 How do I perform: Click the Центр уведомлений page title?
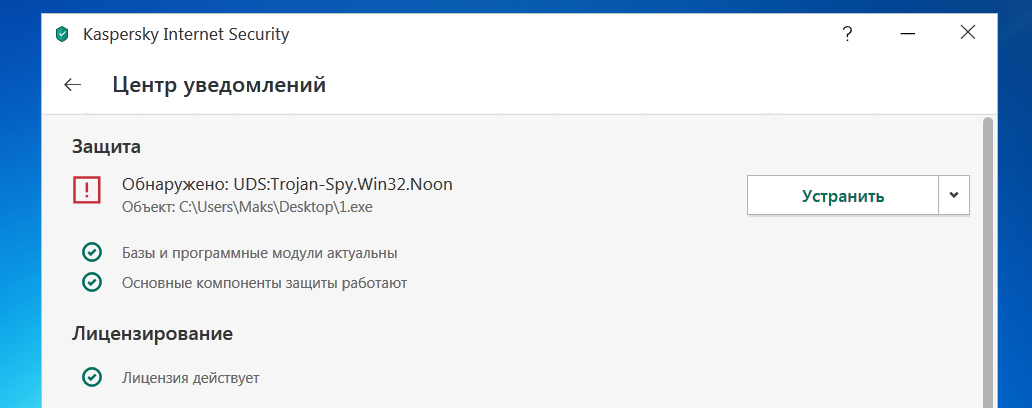tap(219, 85)
